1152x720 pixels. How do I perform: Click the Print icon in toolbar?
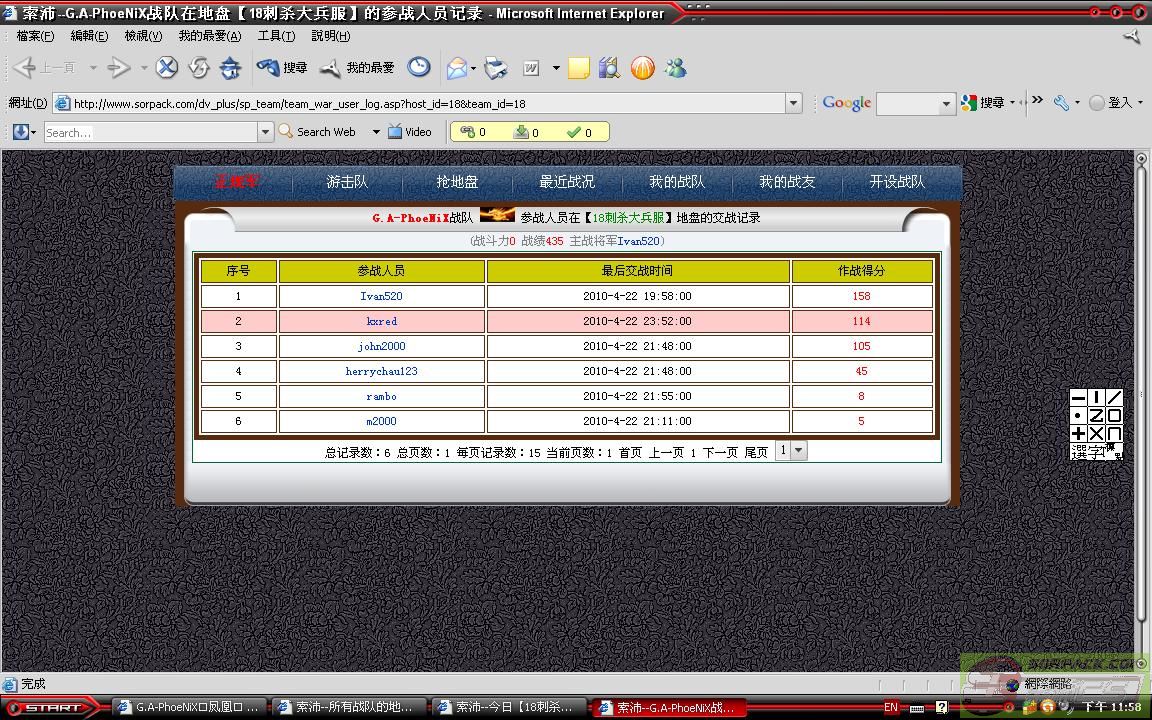[x=496, y=68]
